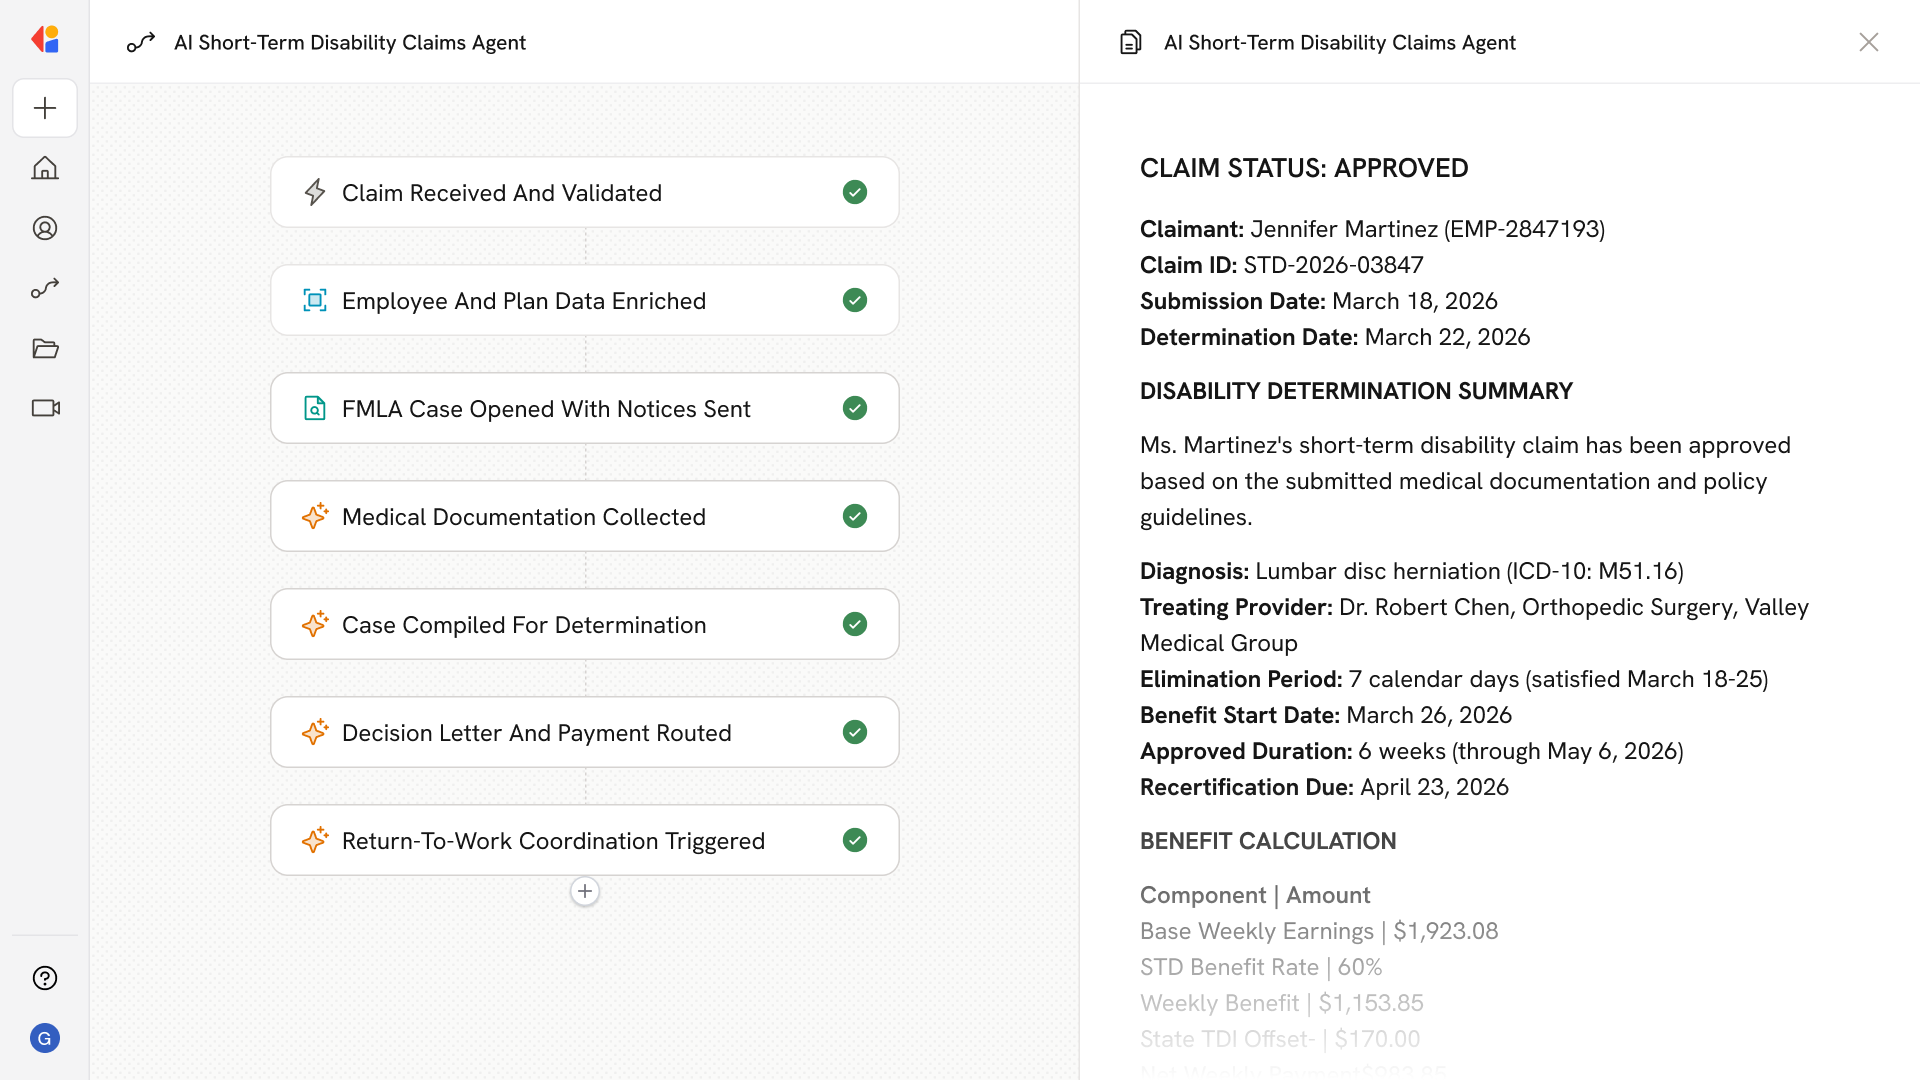
Task: Click the AI Short-Term Disability Claims Agent workflow title
Action: [349, 42]
